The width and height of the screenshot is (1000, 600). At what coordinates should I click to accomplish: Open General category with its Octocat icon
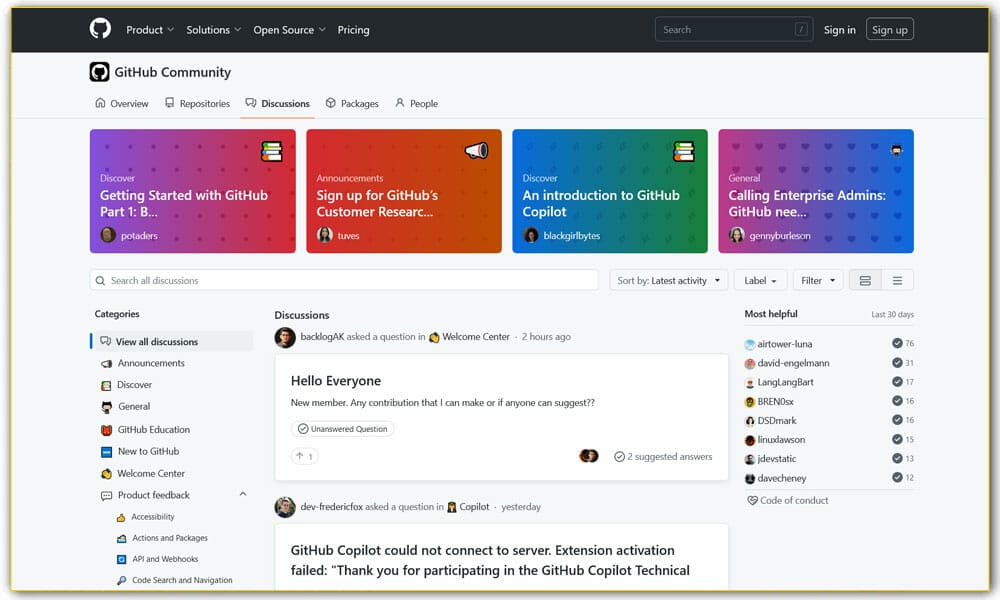105,407
